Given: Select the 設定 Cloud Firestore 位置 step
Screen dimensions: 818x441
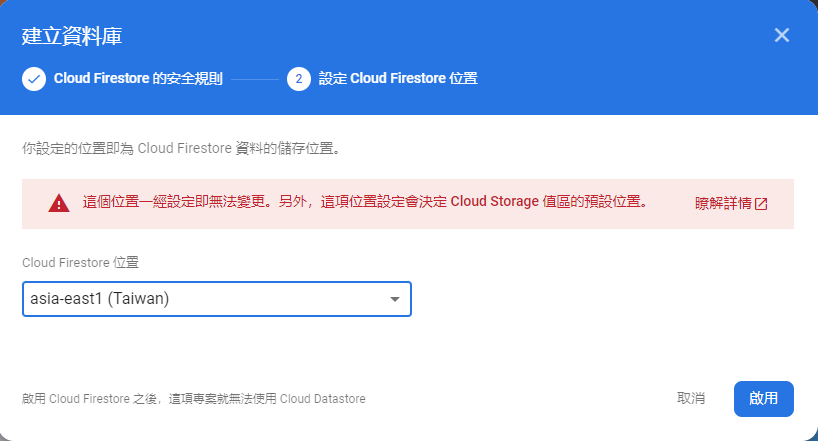Looking at the screenshot, I should (x=397, y=79).
